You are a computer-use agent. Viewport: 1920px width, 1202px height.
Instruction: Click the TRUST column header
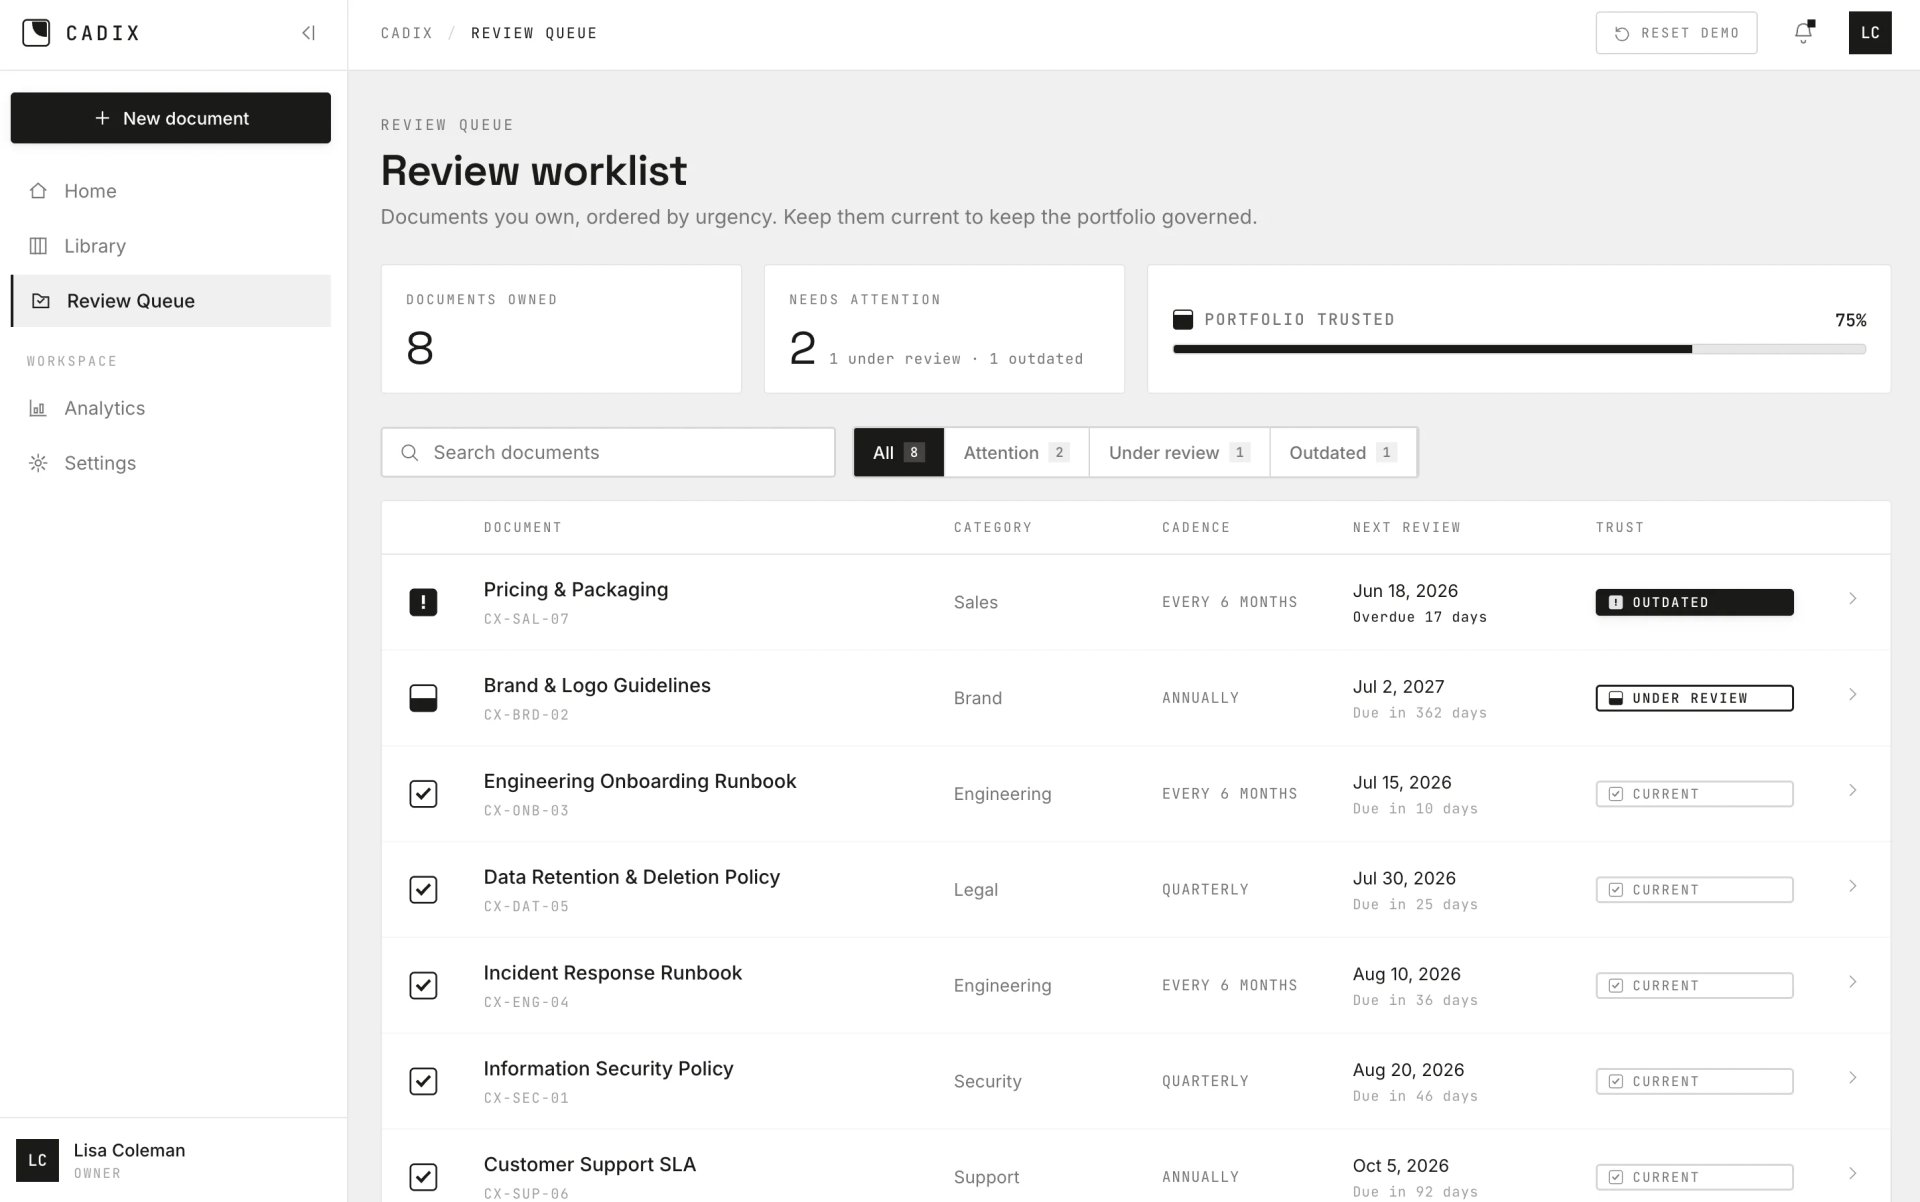[x=1619, y=528]
